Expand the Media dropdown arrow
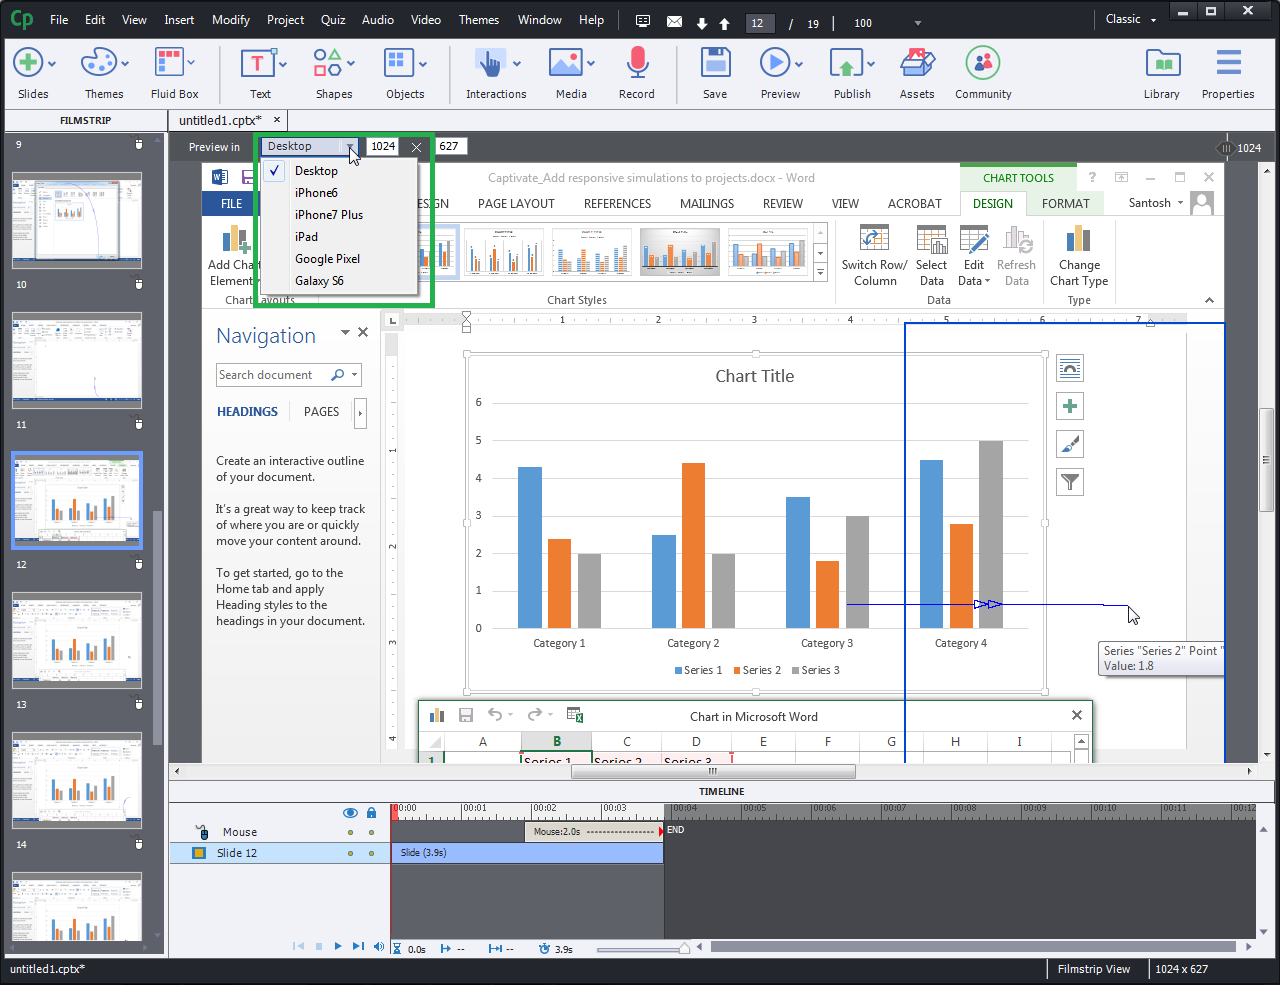This screenshot has height=985, width=1280. point(591,64)
